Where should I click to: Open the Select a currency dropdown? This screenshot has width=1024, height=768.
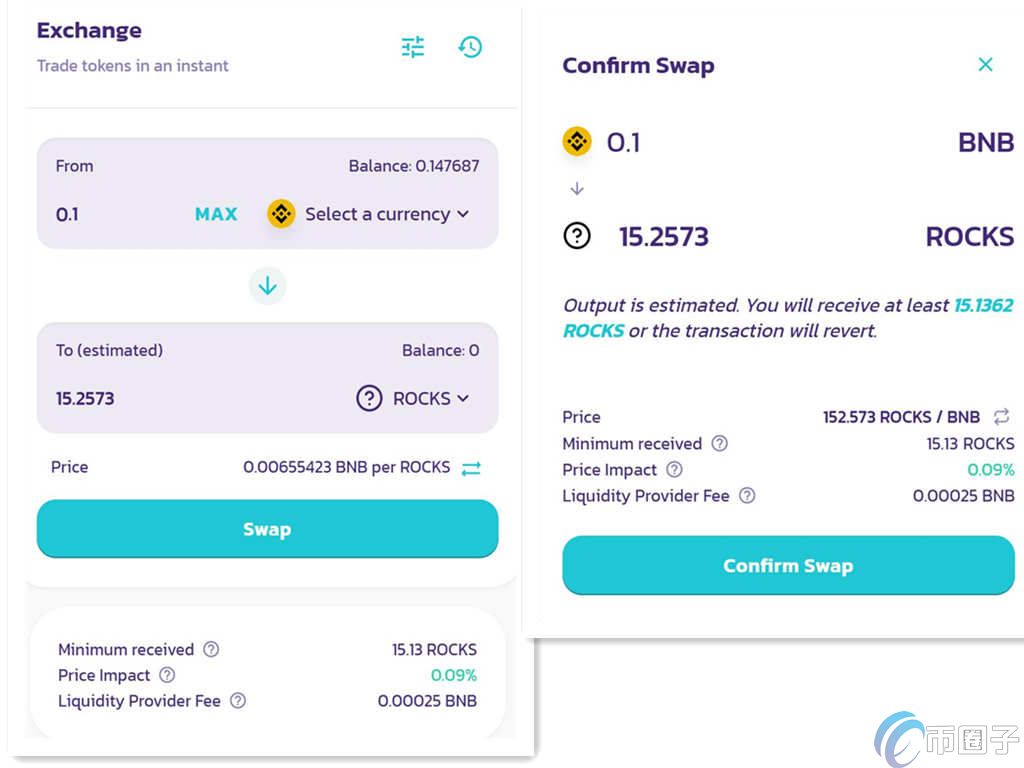point(386,214)
